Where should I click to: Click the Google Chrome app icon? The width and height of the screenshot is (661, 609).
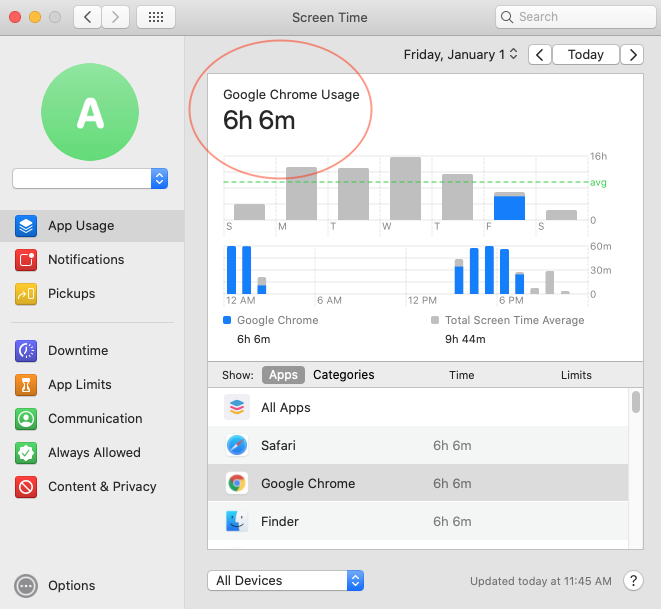pyautogui.click(x=236, y=483)
